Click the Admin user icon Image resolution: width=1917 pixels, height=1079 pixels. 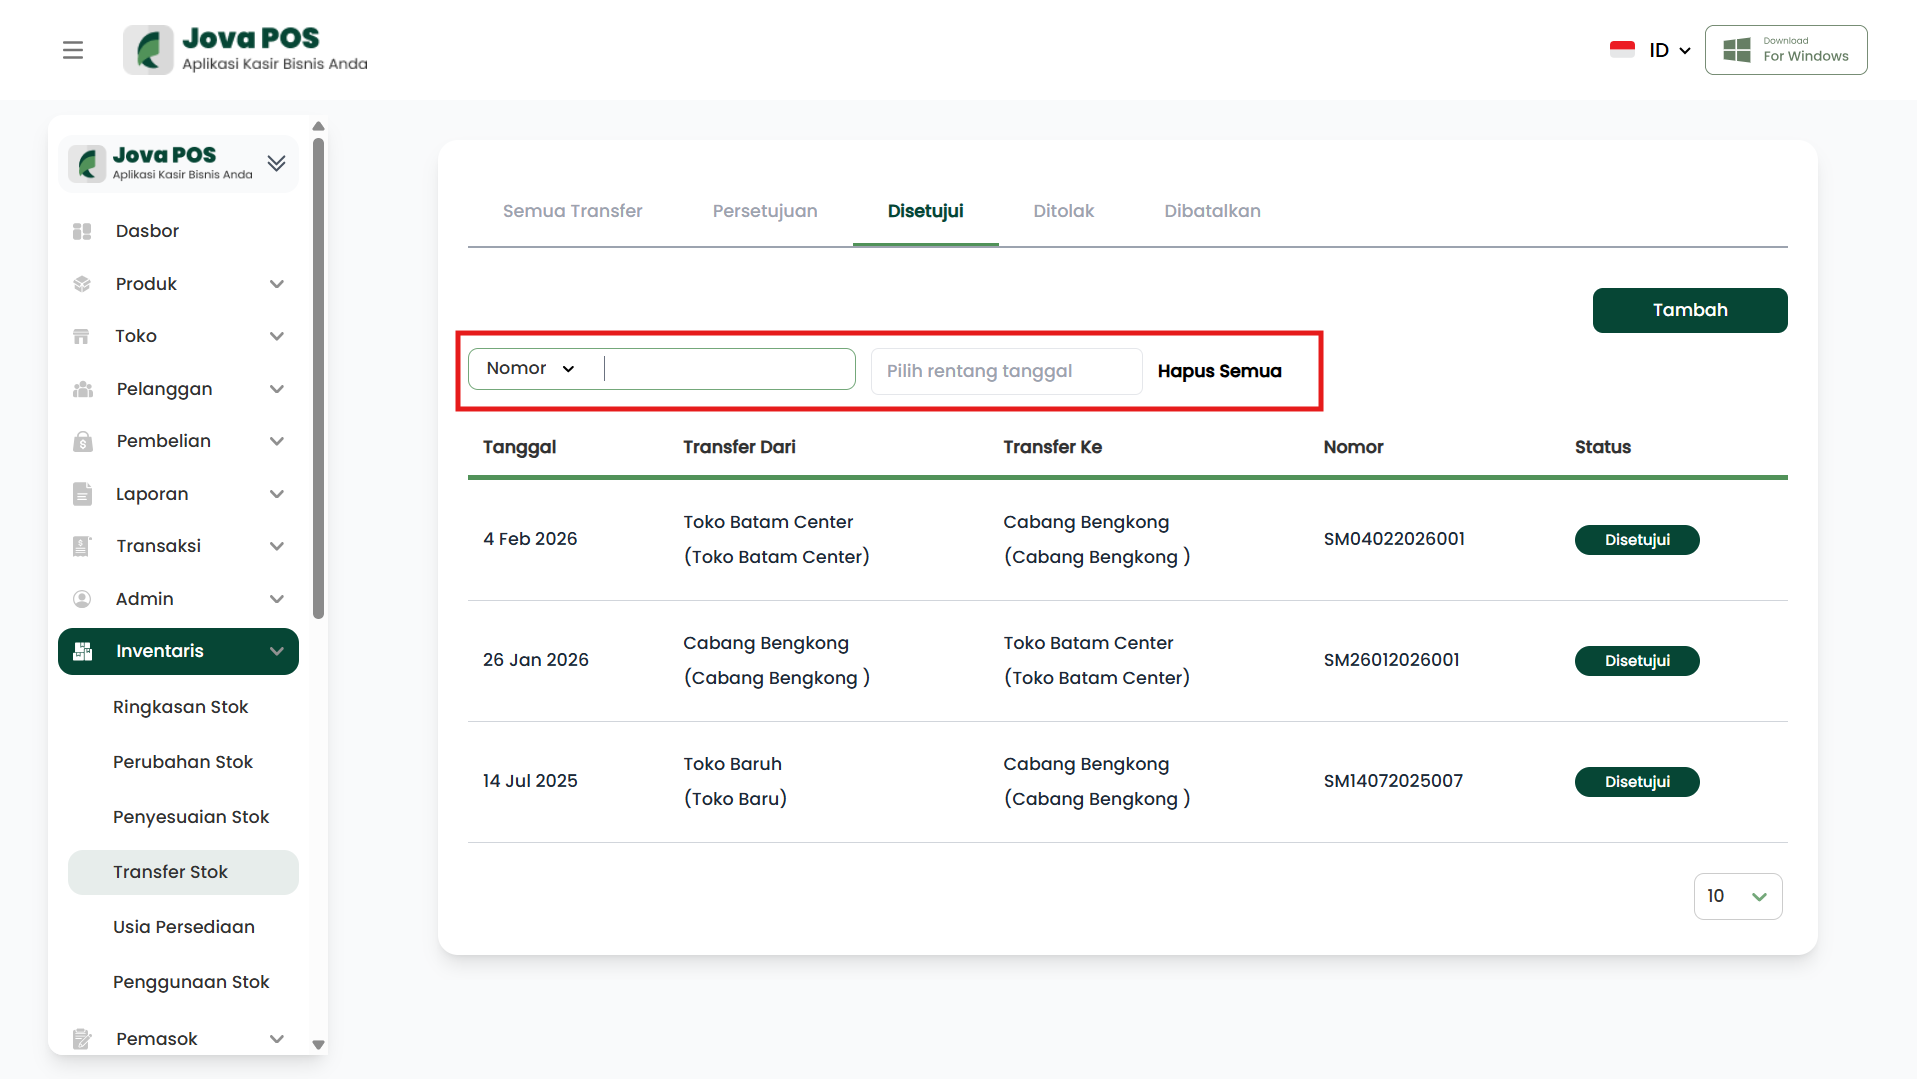tap(82, 599)
